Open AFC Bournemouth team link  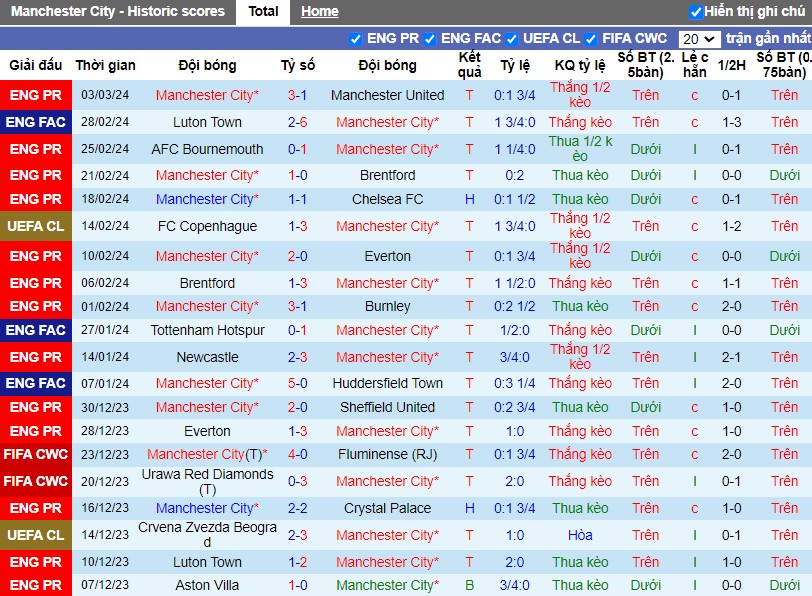click(x=207, y=149)
